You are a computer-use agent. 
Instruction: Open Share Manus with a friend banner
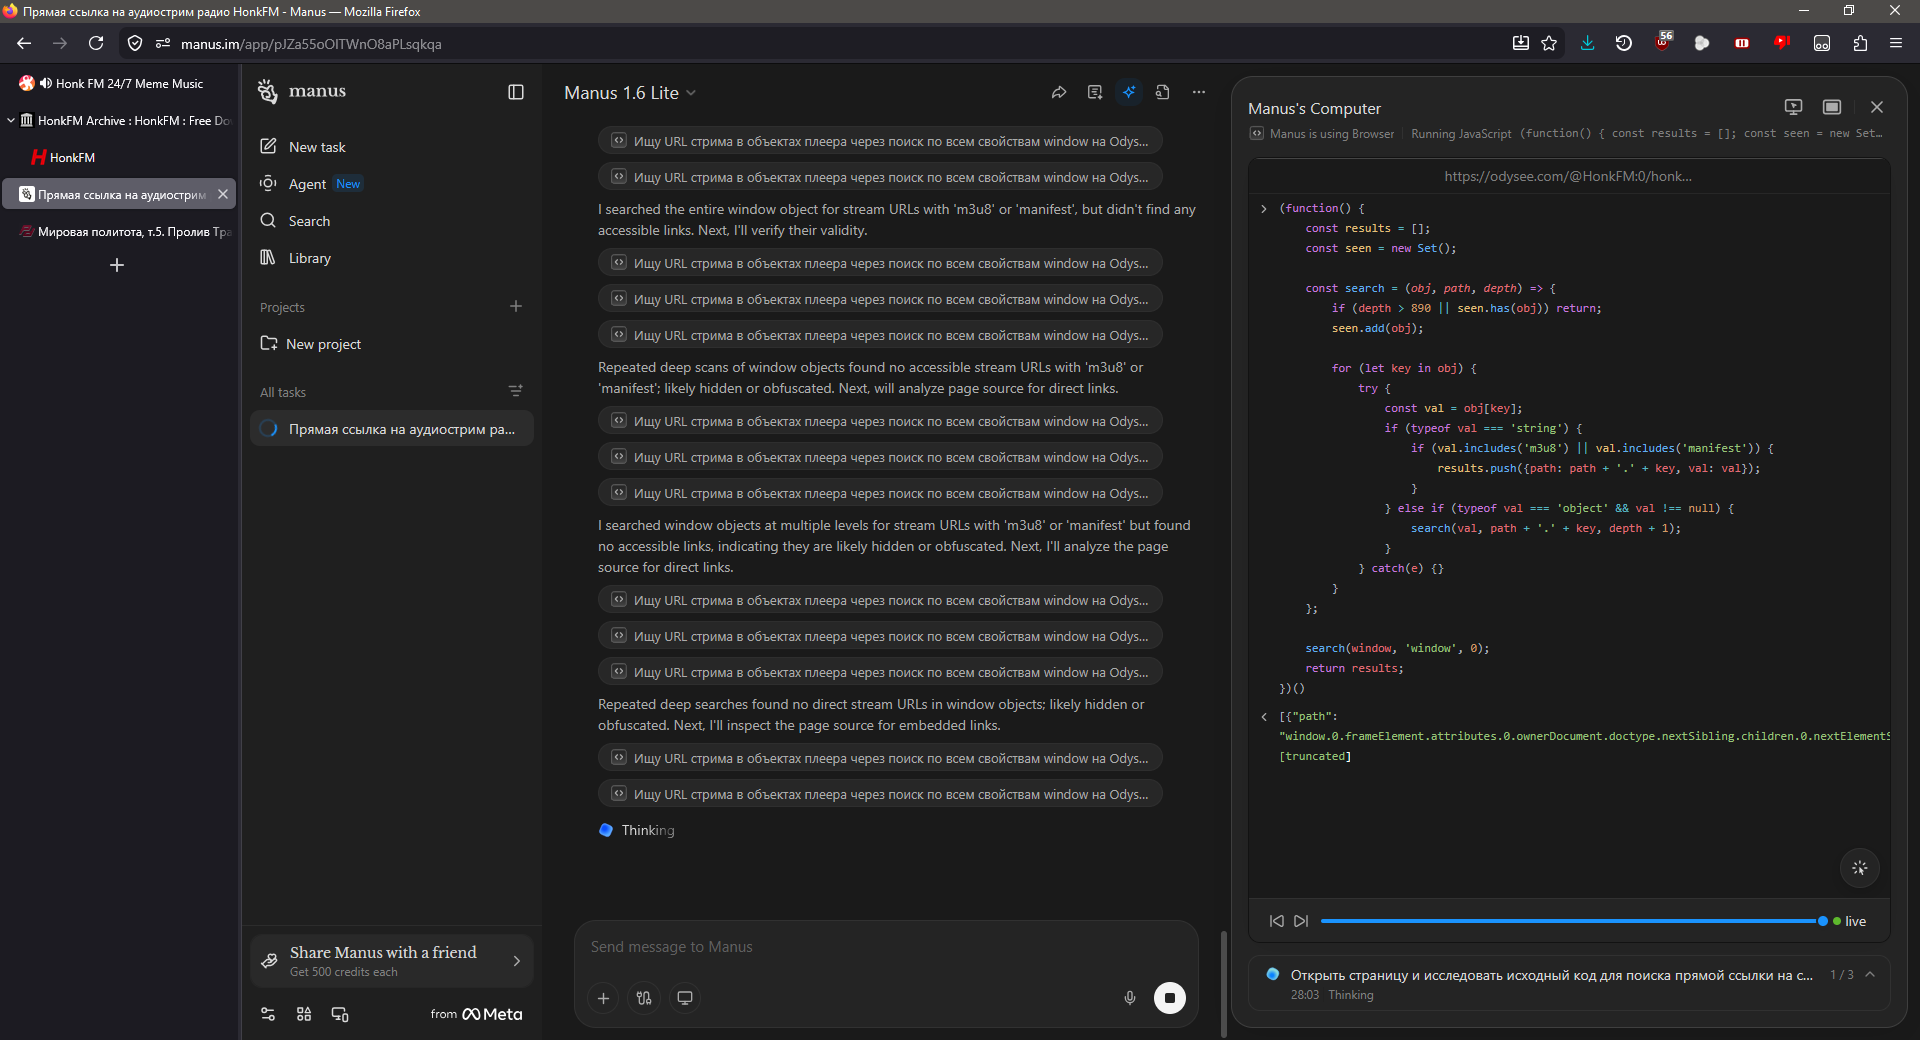click(392, 961)
